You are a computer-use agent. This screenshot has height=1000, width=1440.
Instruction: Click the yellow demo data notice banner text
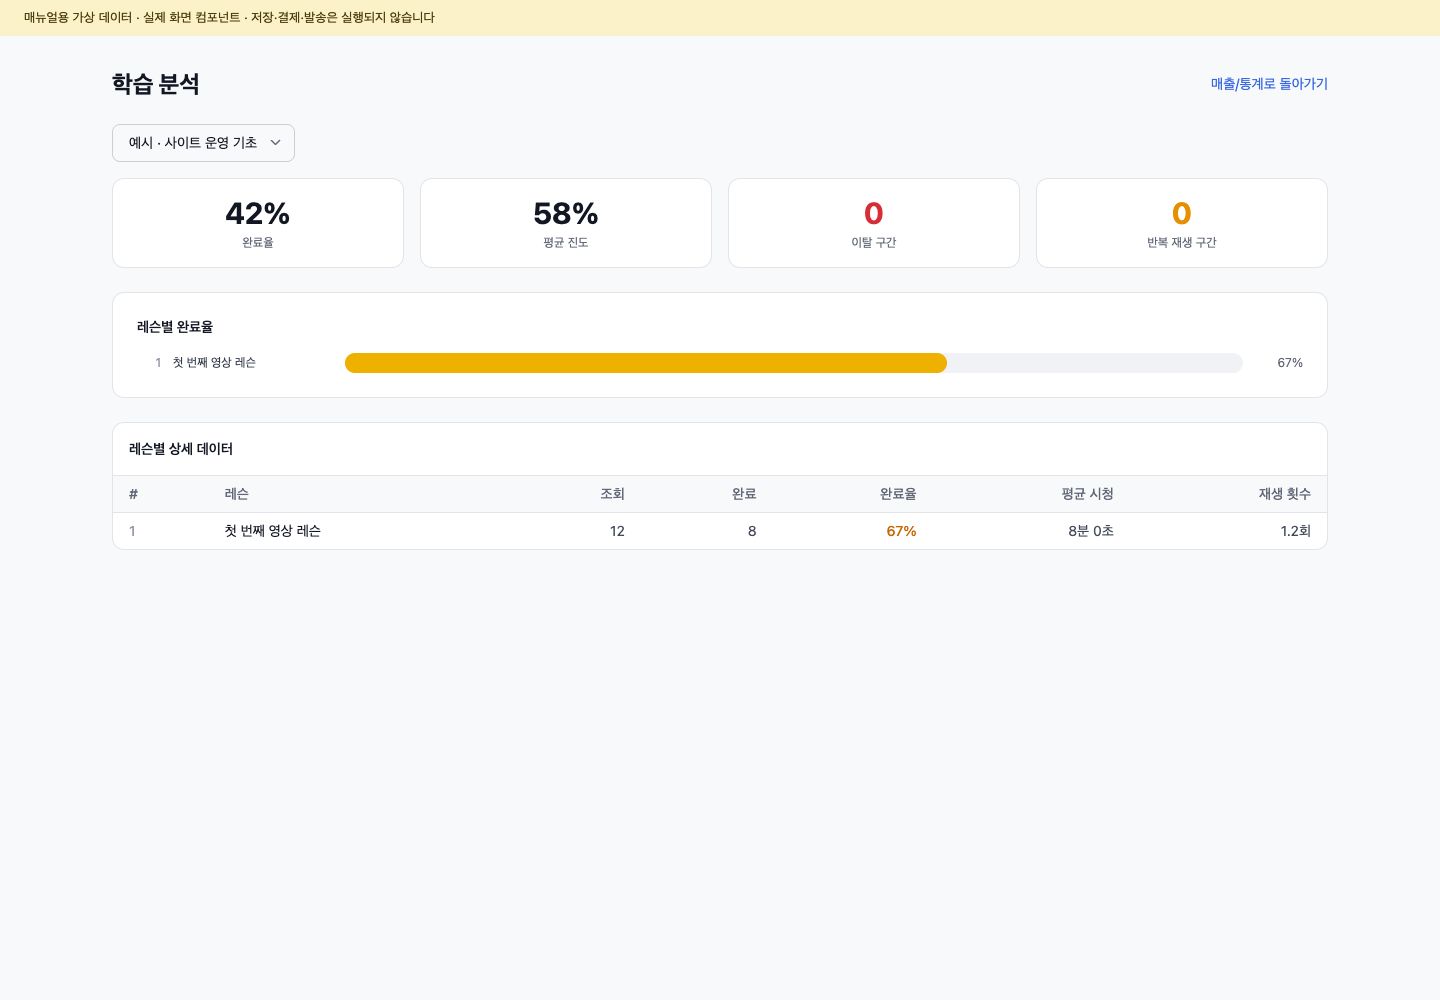pyautogui.click(x=230, y=18)
